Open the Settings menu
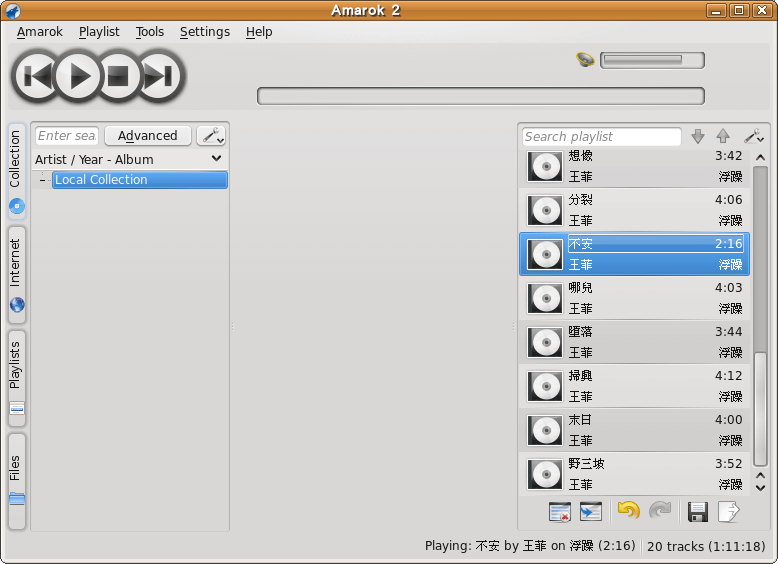This screenshot has height=564, width=778. (205, 32)
